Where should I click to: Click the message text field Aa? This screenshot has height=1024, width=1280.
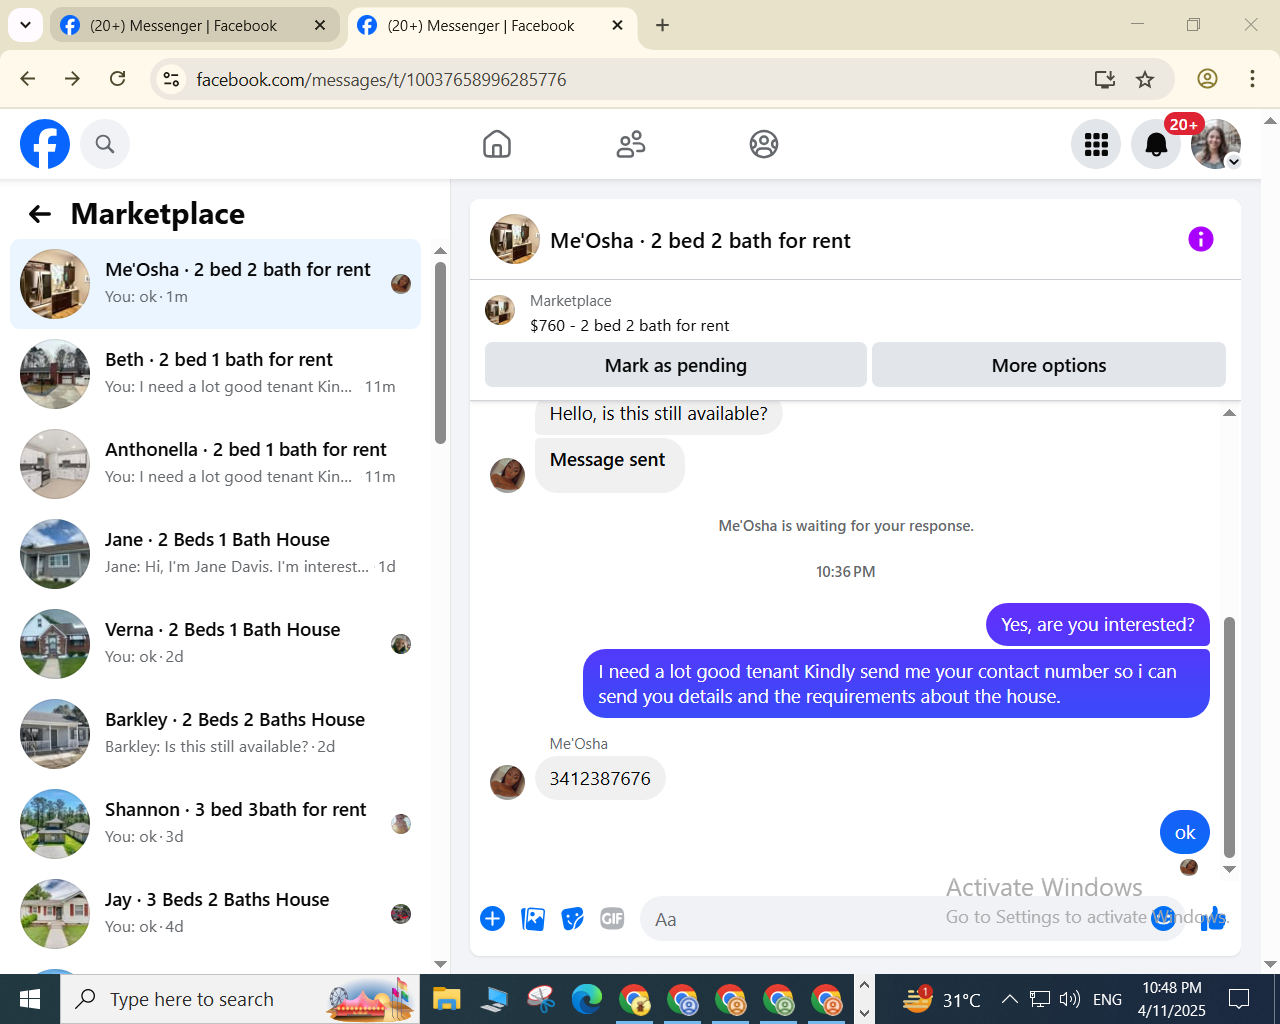pyautogui.click(x=895, y=919)
